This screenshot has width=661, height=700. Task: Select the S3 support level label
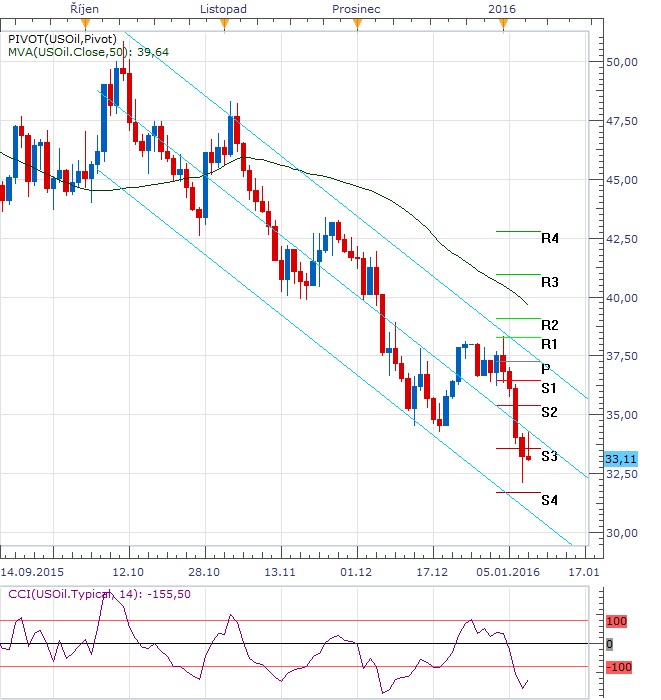point(549,456)
